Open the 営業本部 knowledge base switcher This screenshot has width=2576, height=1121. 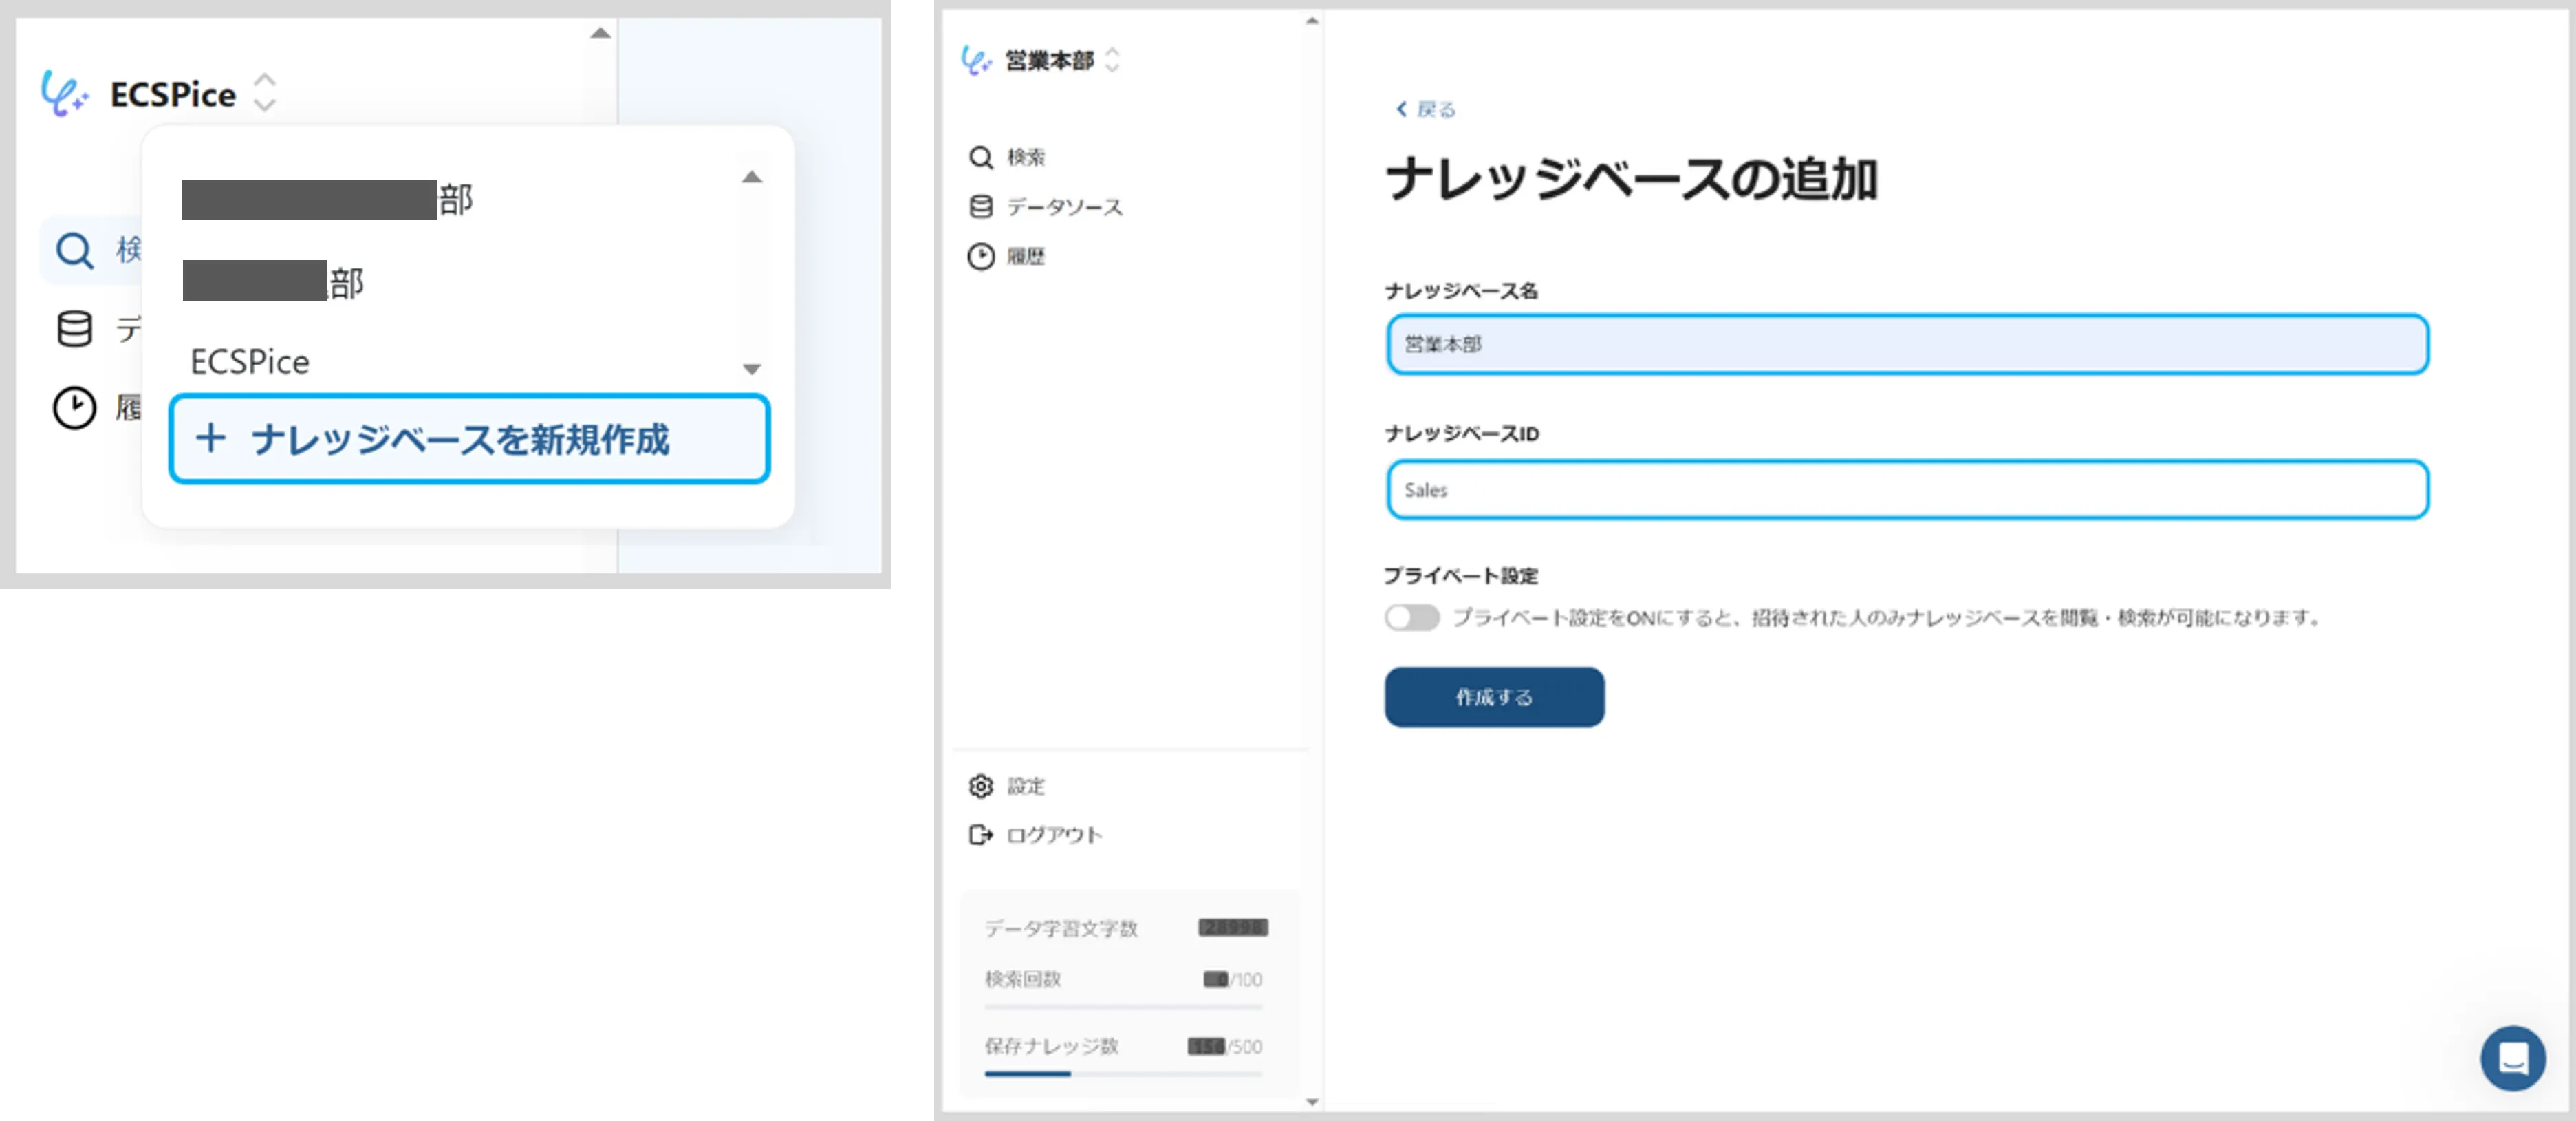coord(1112,60)
